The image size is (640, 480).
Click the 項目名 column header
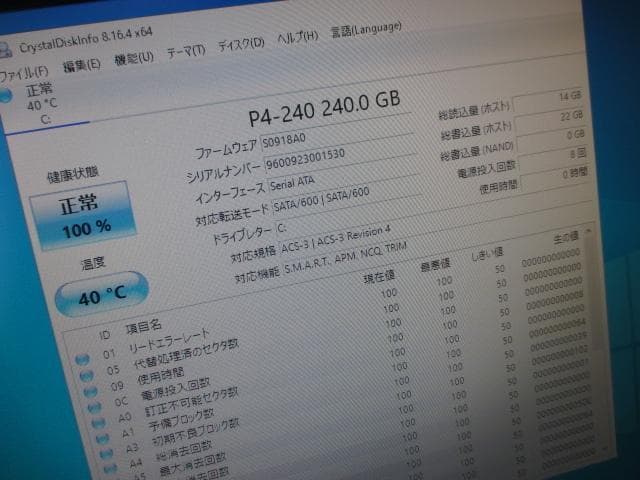(143, 326)
